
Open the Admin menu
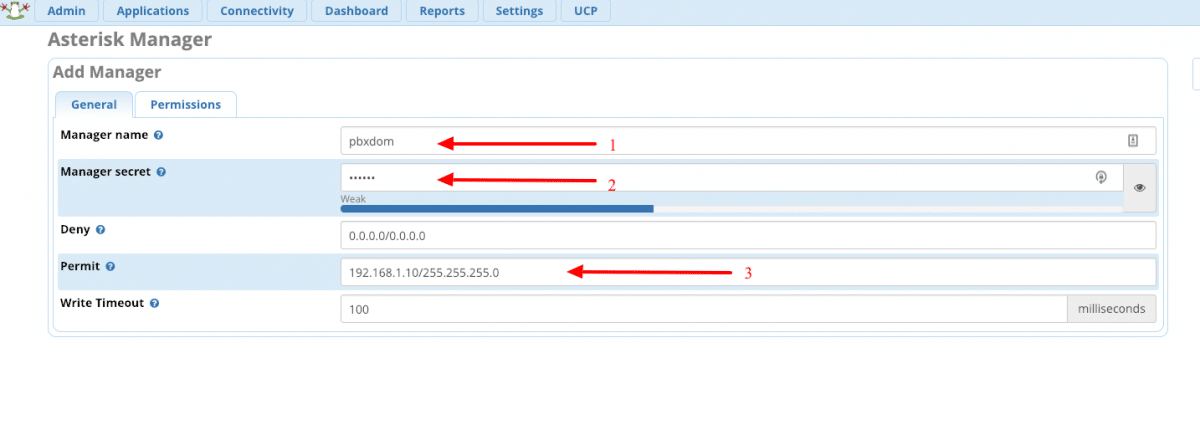67,11
